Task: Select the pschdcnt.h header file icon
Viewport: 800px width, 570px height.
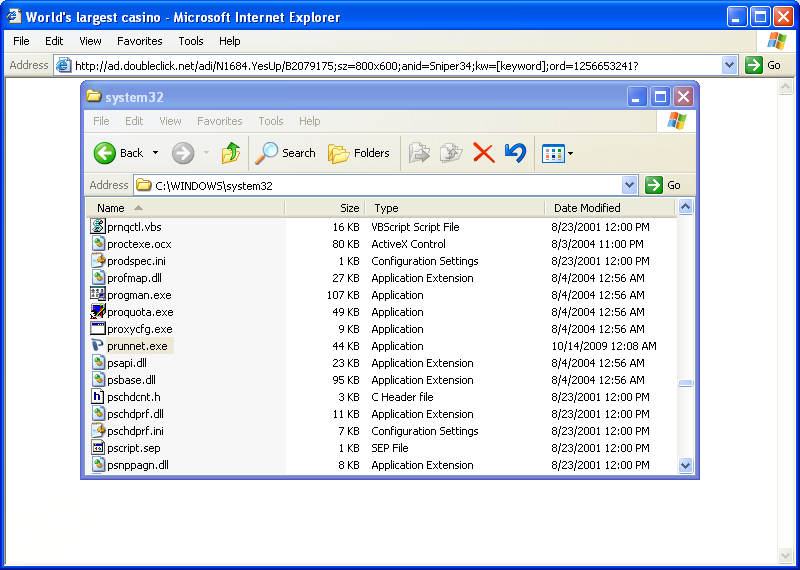Action: (x=98, y=396)
